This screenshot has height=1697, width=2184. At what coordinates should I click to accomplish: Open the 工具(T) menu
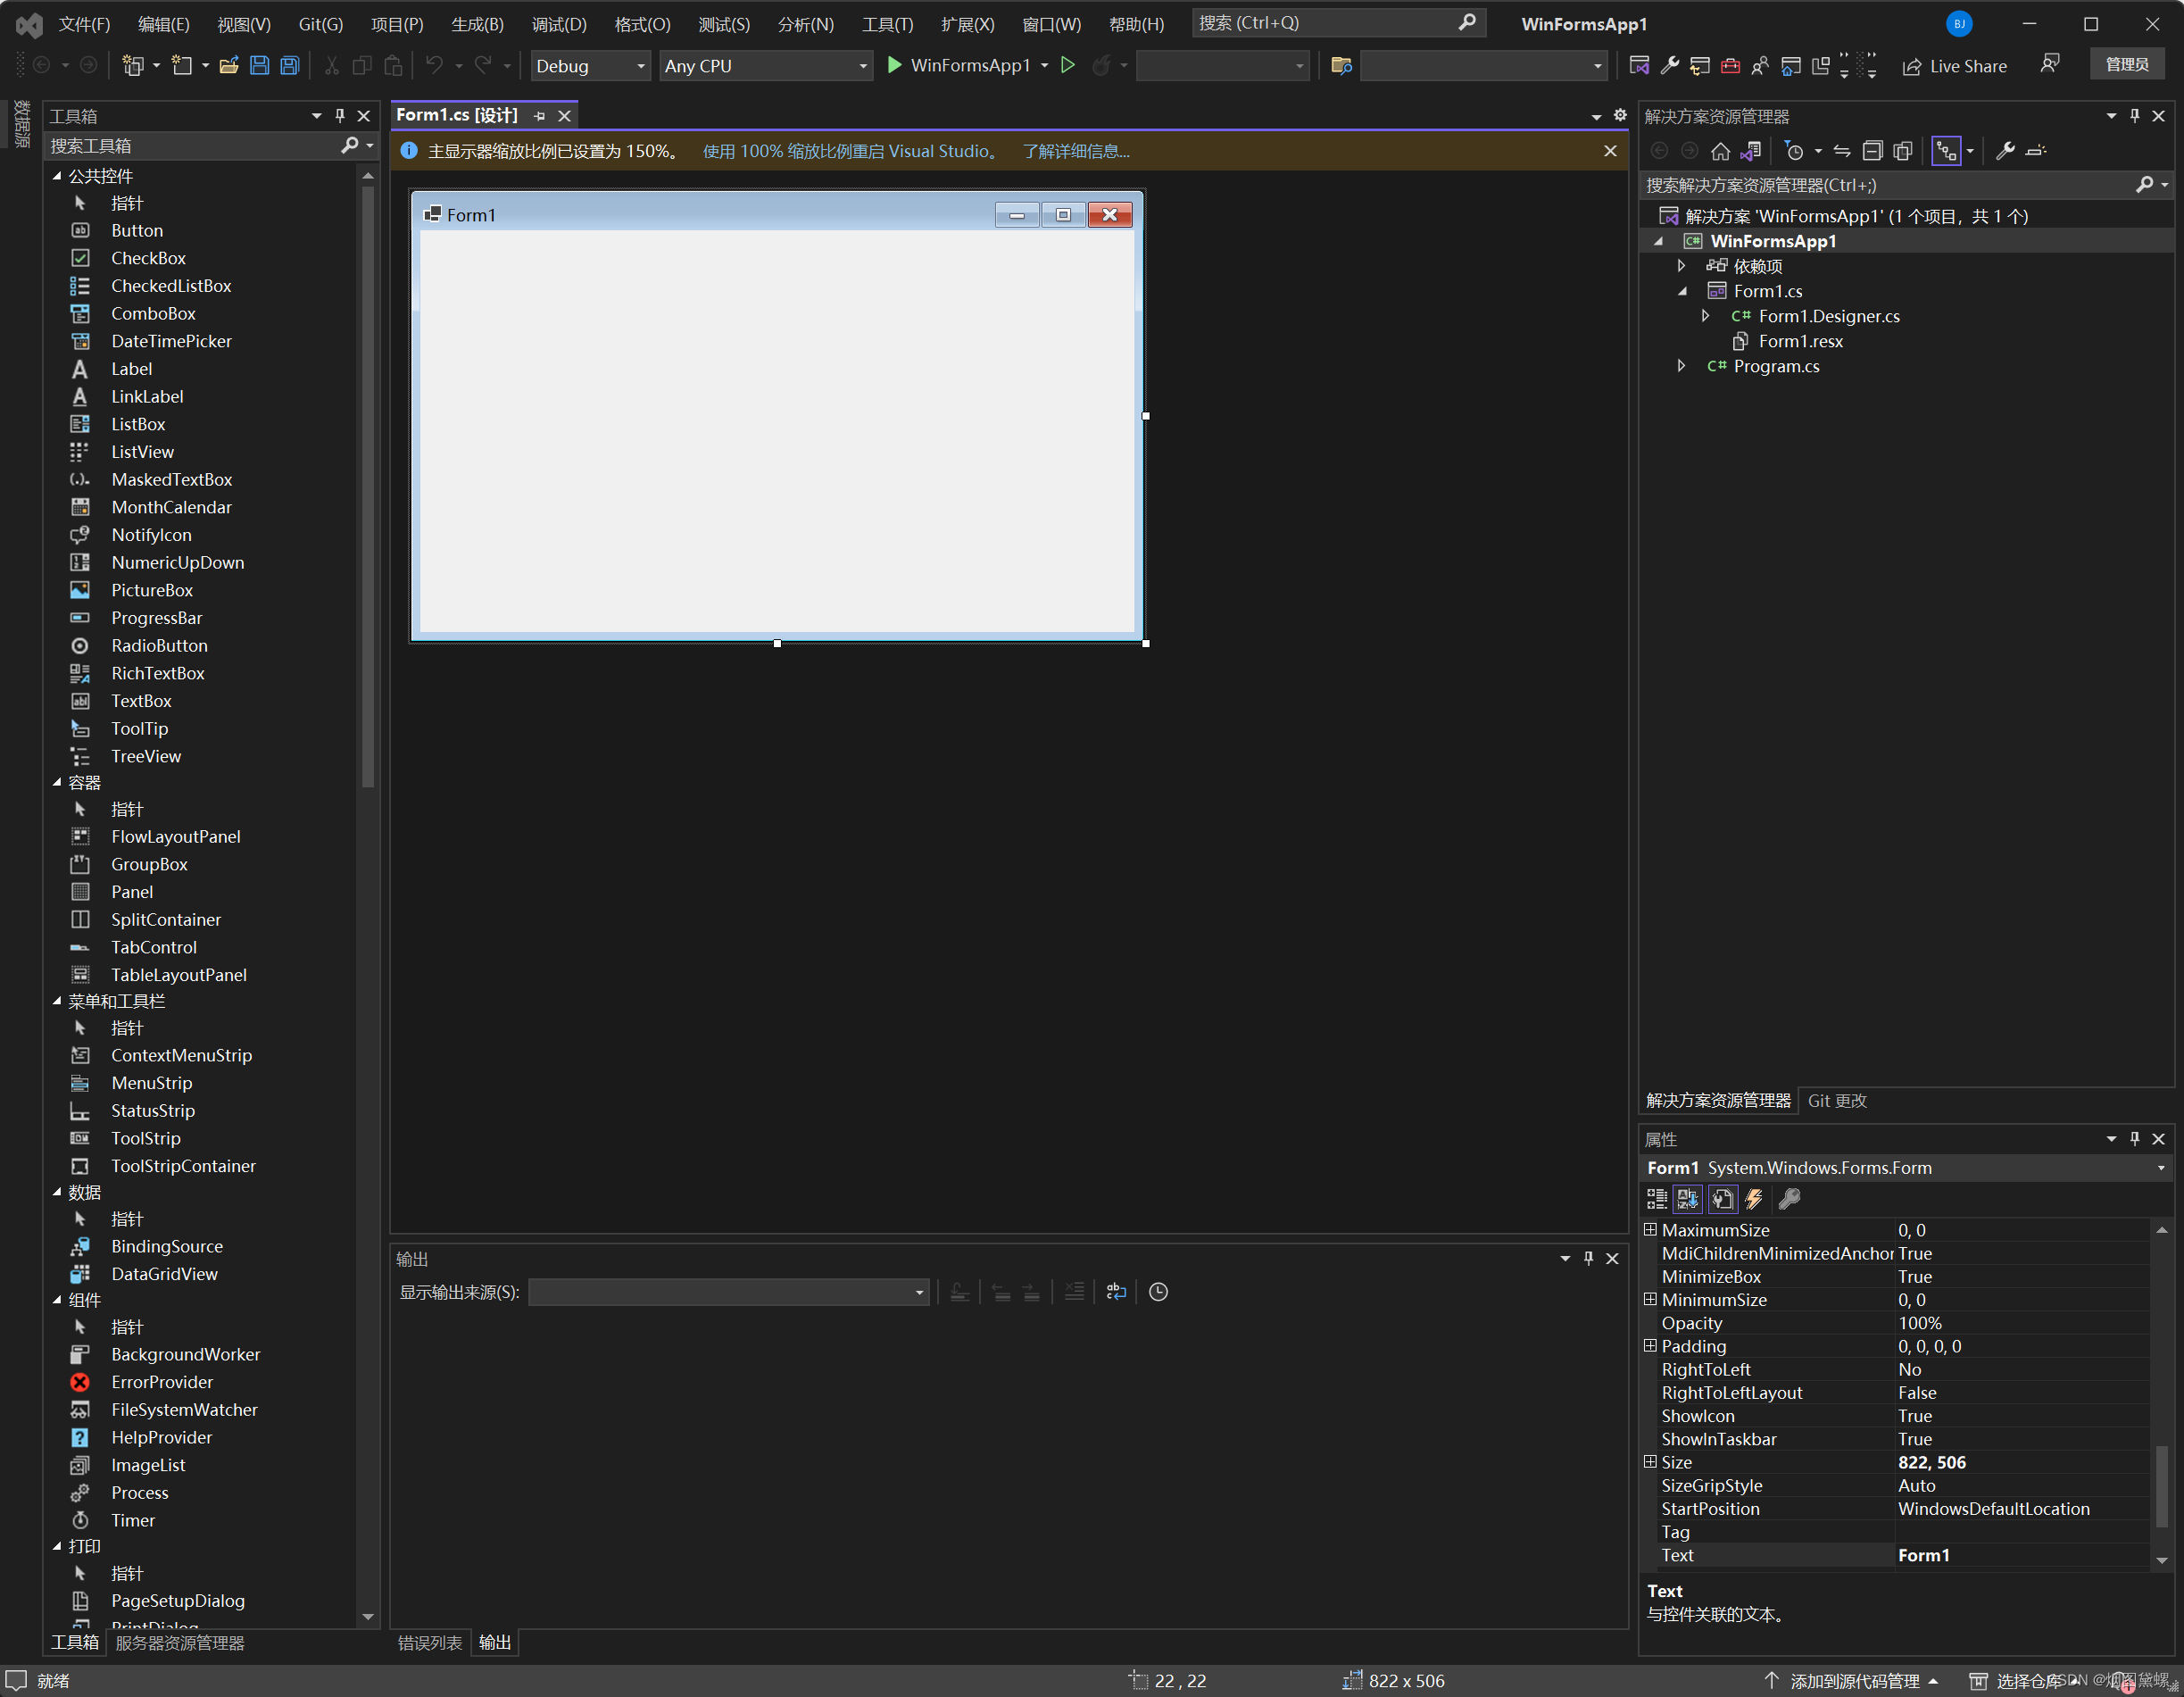[887, 24]
